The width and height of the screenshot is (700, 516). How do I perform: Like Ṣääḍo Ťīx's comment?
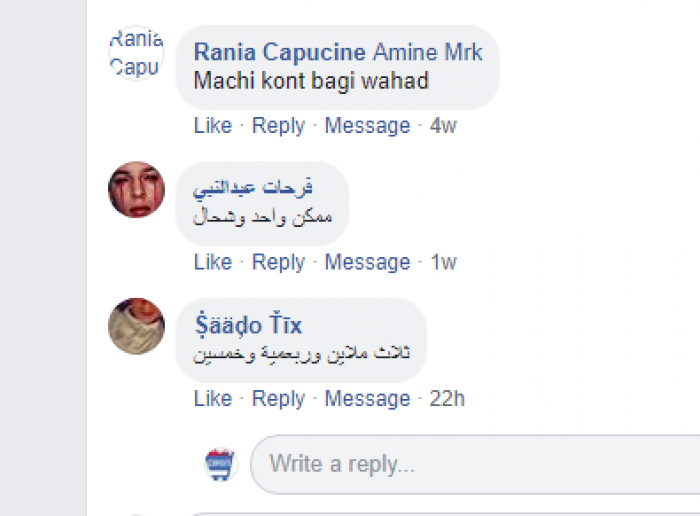click(x=212, y=399)
